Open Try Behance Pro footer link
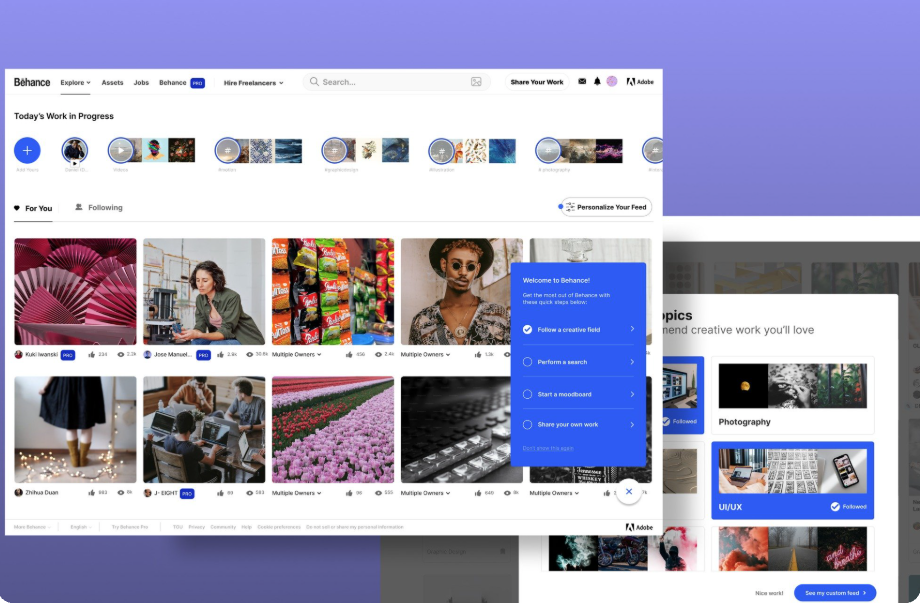 click(x=130, y=527)
